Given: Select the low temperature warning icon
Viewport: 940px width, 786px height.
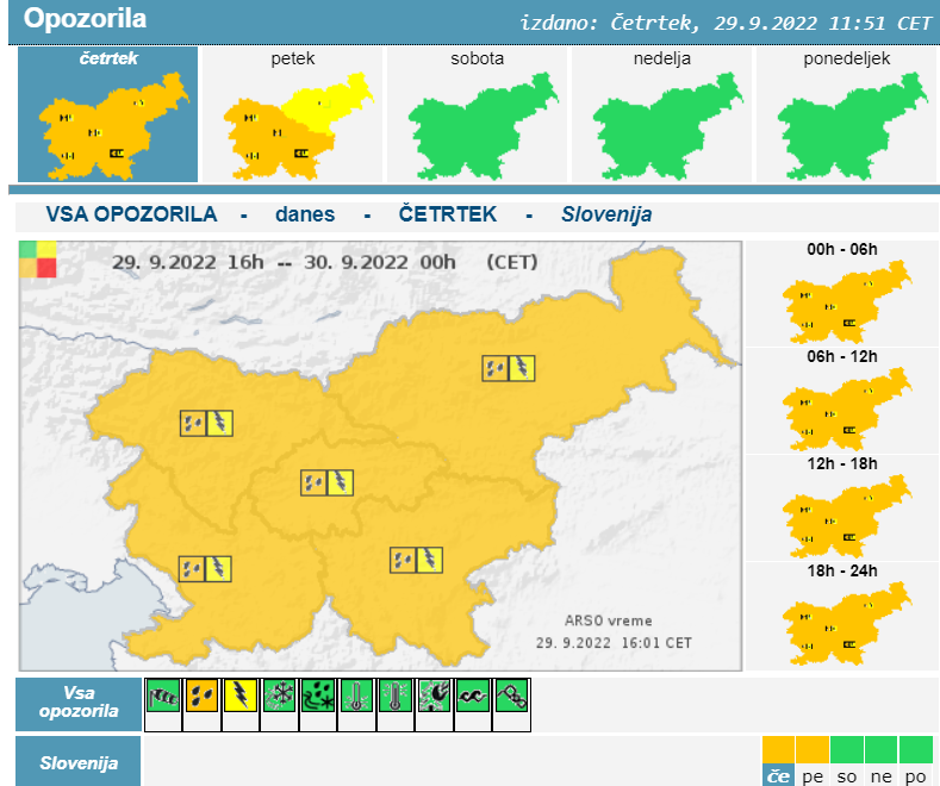Looking at the screenshot, I should [354, 700].
